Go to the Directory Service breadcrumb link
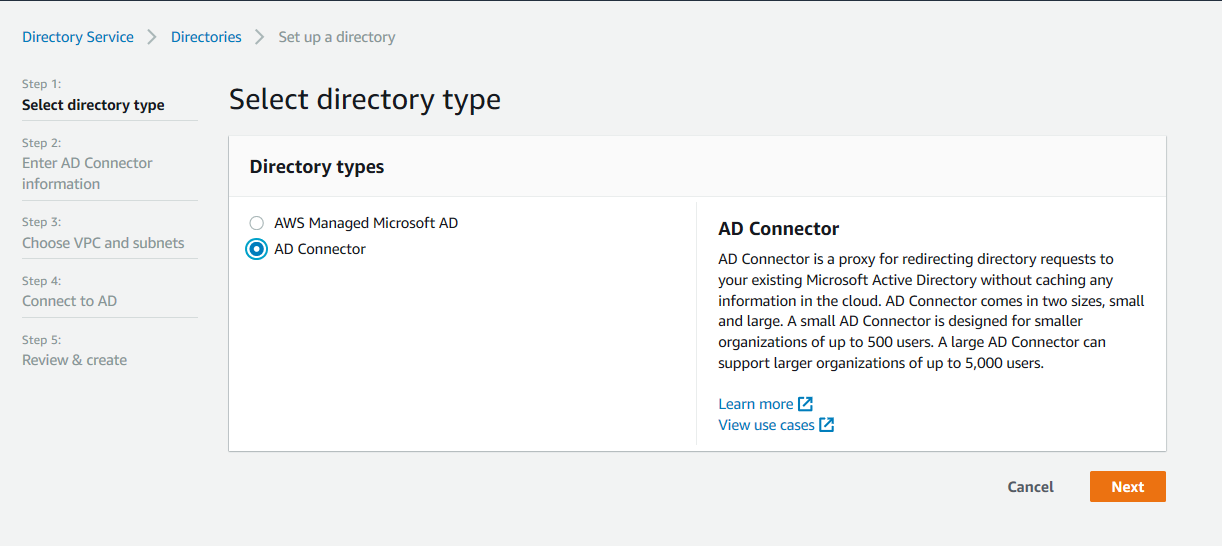The image size is (1222, 546). pos(78,37)
